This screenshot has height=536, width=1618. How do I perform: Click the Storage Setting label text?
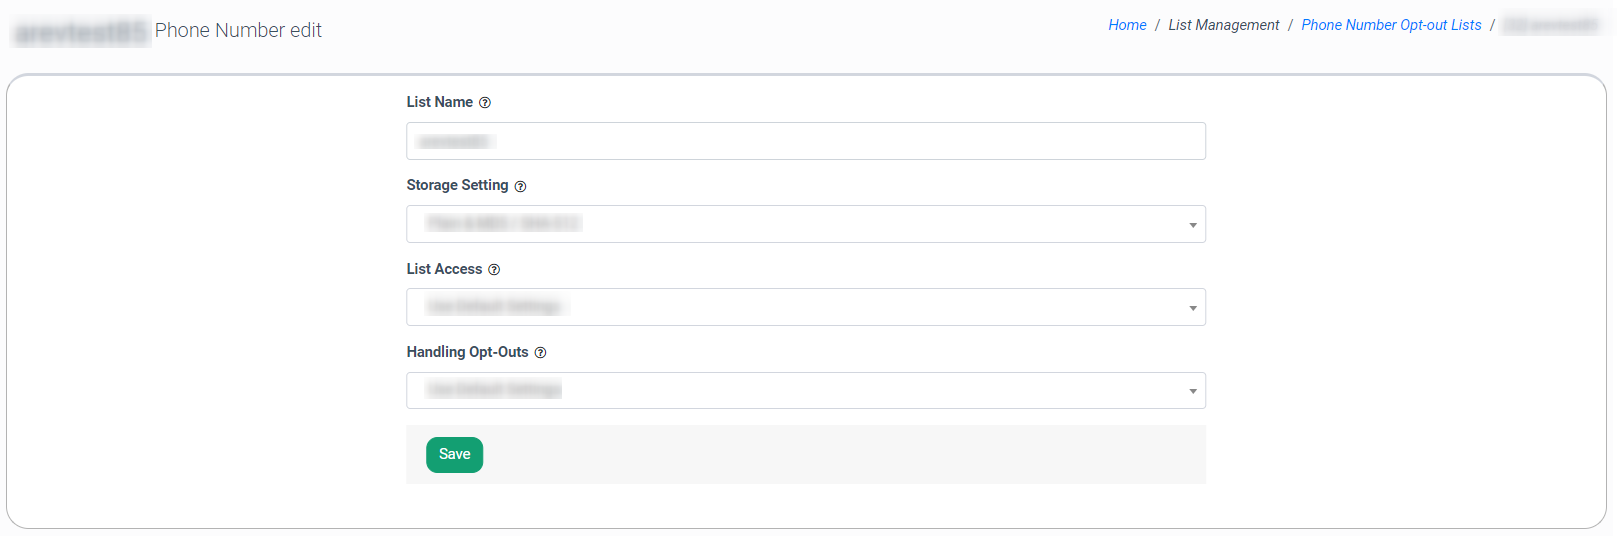click(x=457, y=185)
